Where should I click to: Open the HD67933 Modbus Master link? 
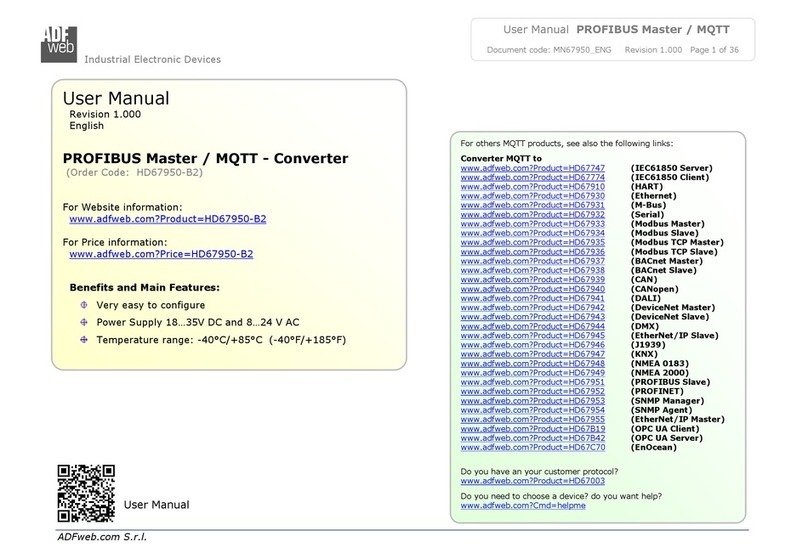[533, 224]
